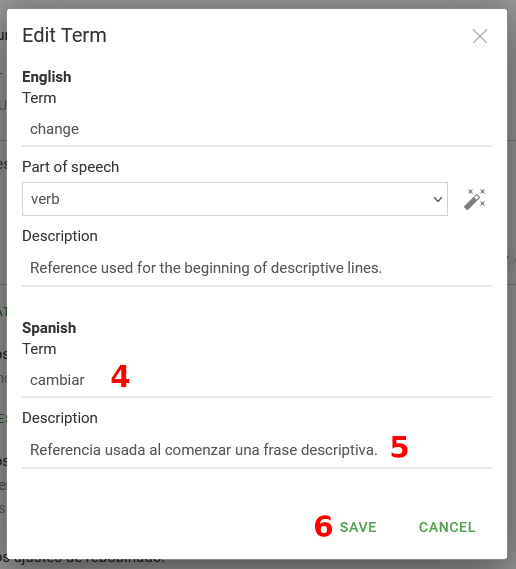Screen dimensions: 516x569
Task: Click the 'Description' label under English
Action: (60, 236)
